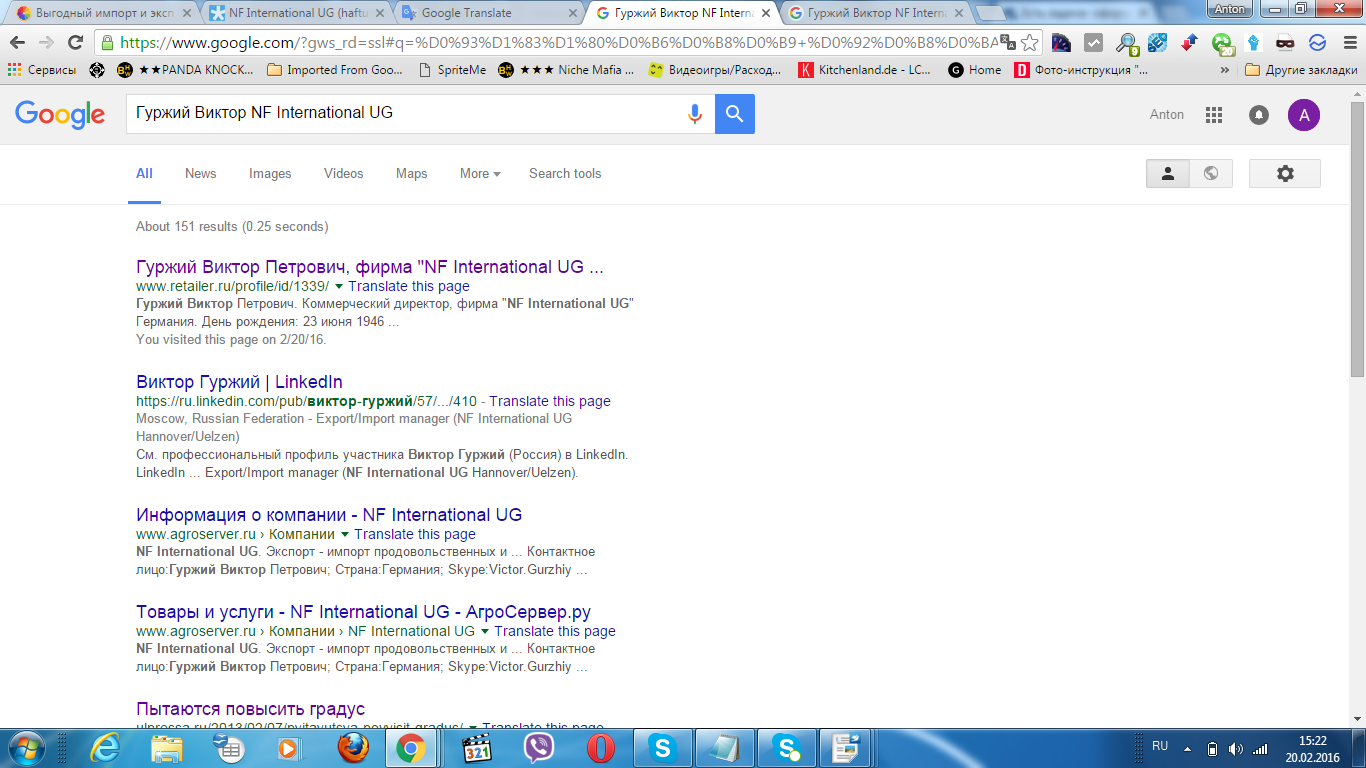The height and width of the screenshot is (768, 1366).
Task: Open the account avatar with letter A
Action: (x=1303, y=115)
